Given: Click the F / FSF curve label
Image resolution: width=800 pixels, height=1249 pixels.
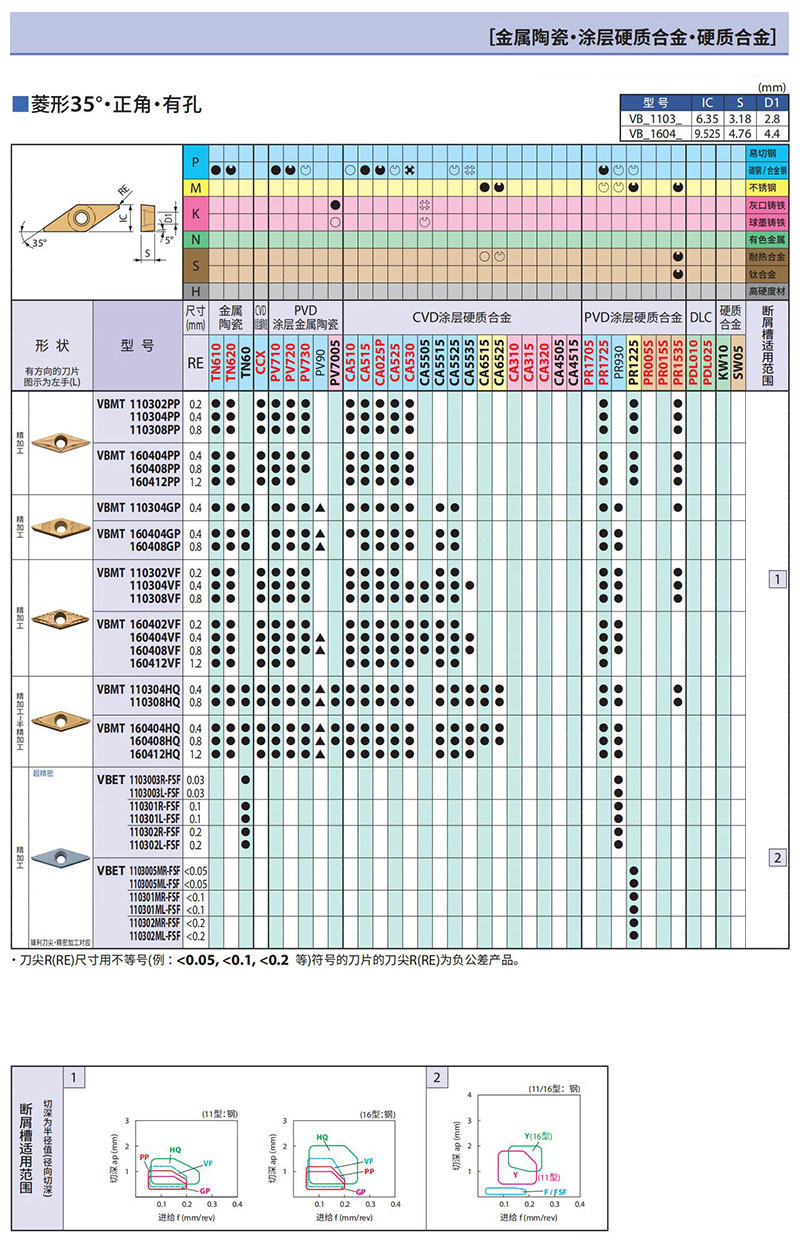Looking at the screenshot, I should (x=553, y=1192).
